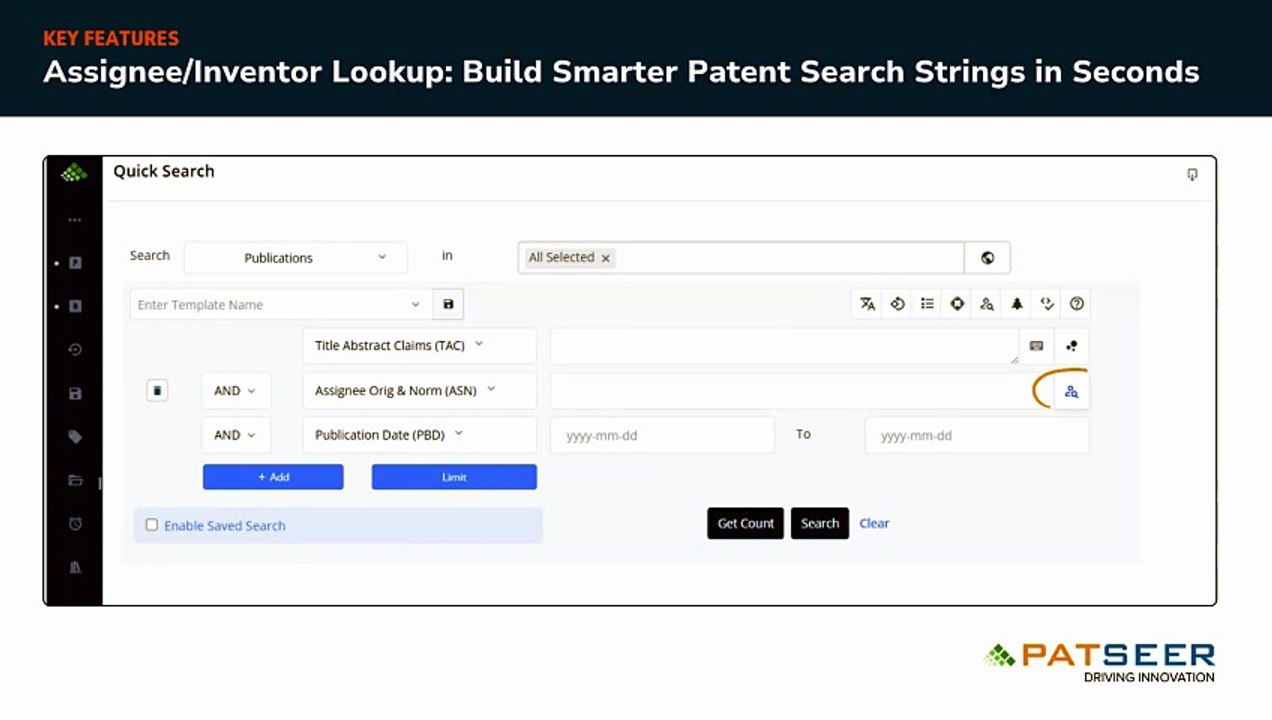The image size is (1272, 720).
Task: Open help with the question mark icon
Action: (1077, 304)
